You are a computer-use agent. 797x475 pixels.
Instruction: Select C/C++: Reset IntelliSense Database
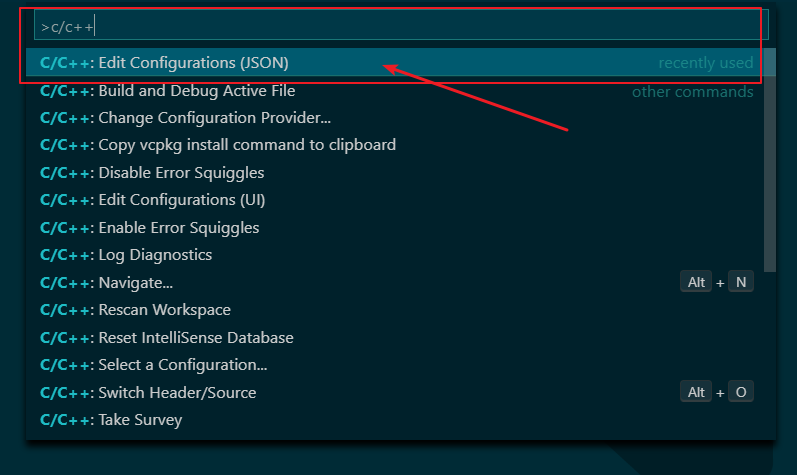click(x=167, y=338)
